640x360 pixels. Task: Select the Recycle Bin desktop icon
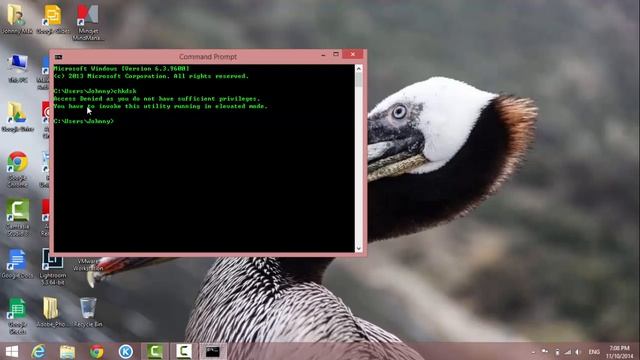click(88, 312)
